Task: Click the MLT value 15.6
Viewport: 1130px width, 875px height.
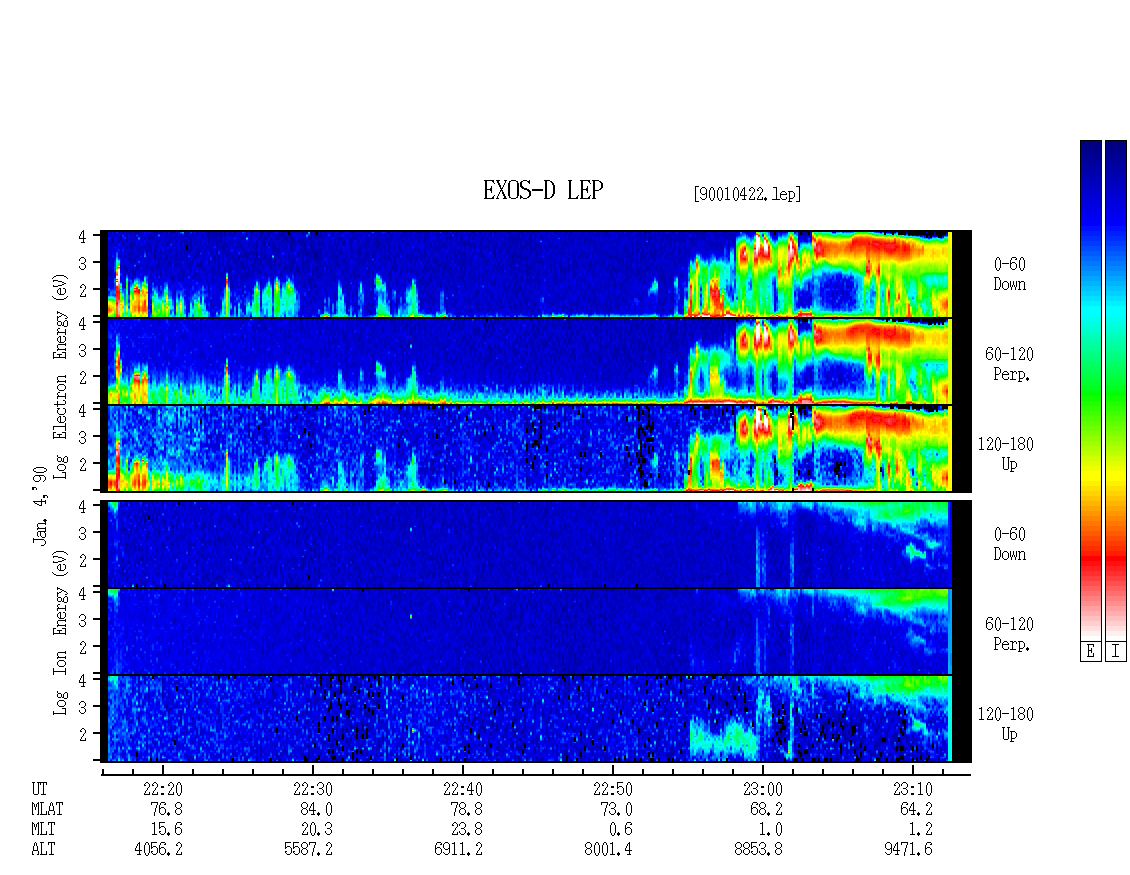Action: point(166,830)
